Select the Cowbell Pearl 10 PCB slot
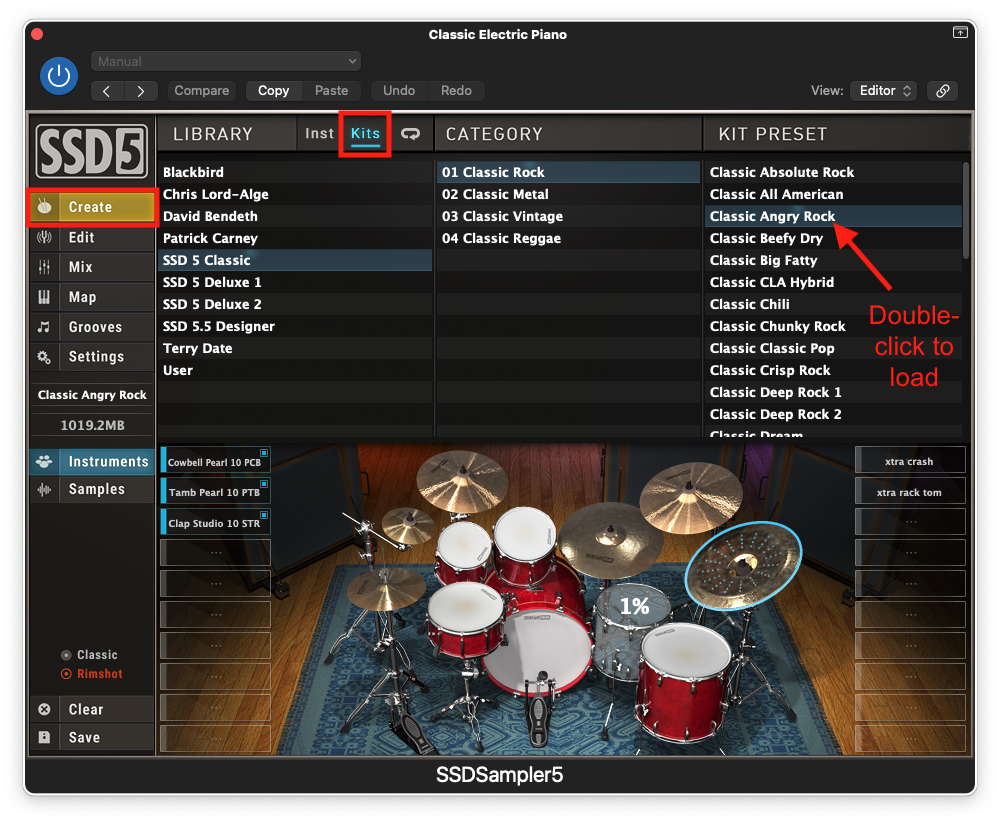Screen dimensions: 1000x823 [x=216, y=461]
